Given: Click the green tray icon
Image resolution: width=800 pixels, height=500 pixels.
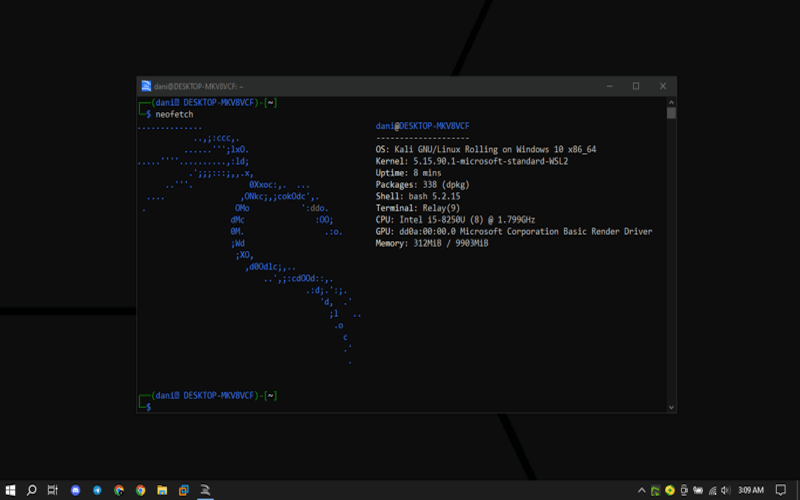Looking at the screenshot, I should coord(655,490).
